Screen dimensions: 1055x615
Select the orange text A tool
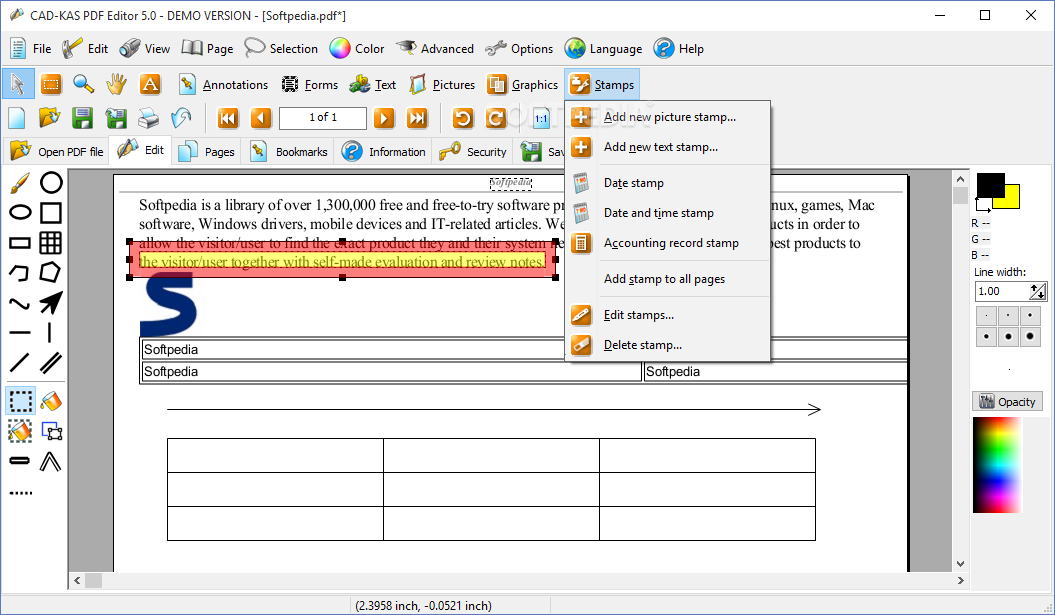coord(149,84)
